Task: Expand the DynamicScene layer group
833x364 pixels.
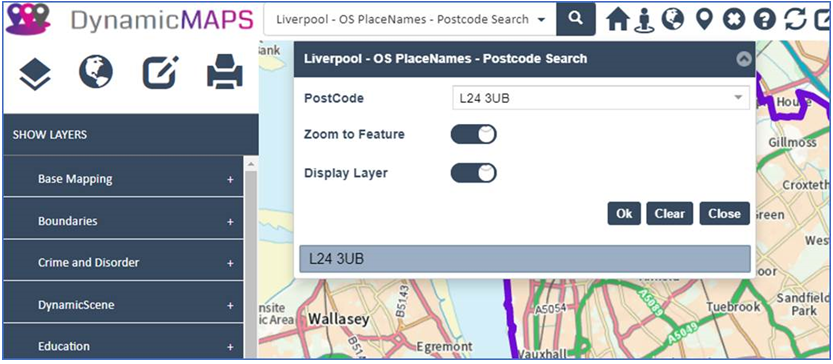Action: pos(123,305)
